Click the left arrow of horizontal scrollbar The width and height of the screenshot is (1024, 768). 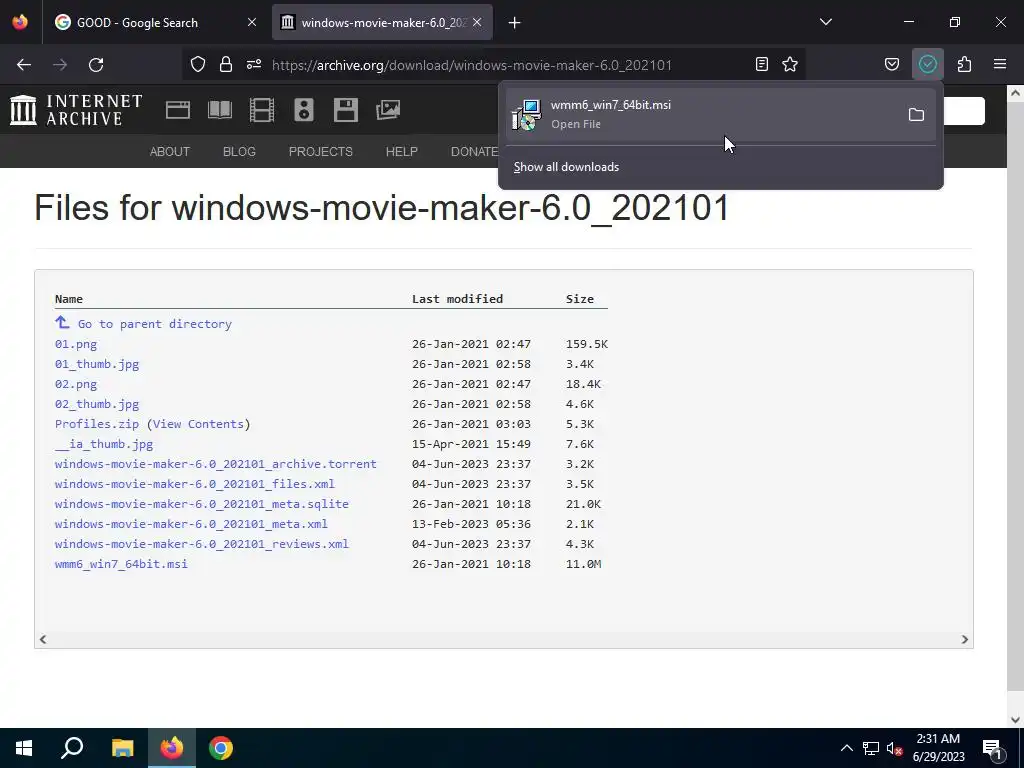click(43, 639)
